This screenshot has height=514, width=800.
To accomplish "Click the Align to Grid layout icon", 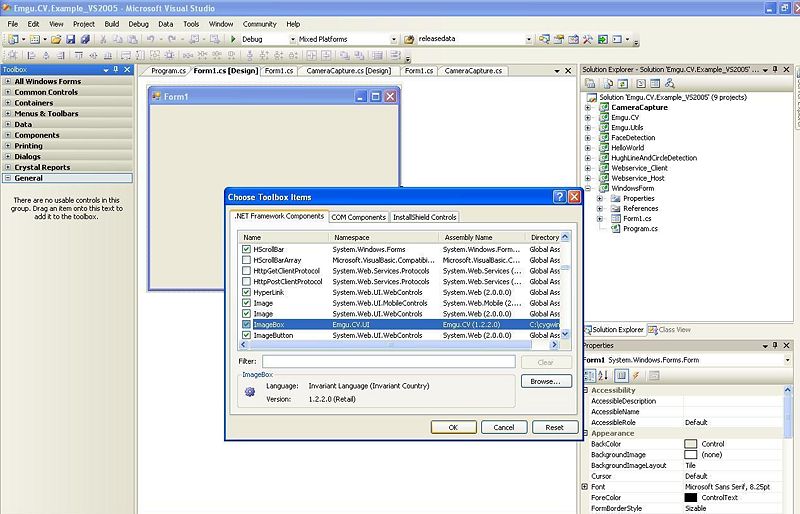I will (13, 55).
